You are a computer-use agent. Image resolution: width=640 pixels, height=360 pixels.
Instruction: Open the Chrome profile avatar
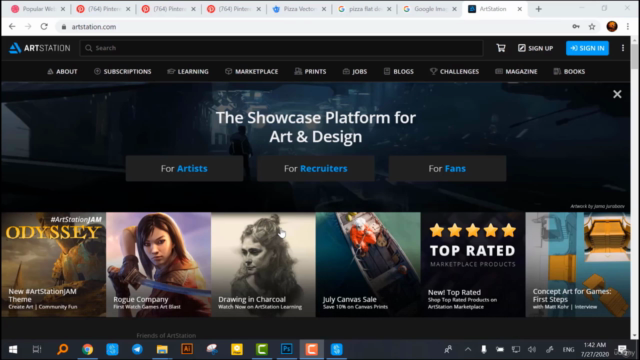612,27
